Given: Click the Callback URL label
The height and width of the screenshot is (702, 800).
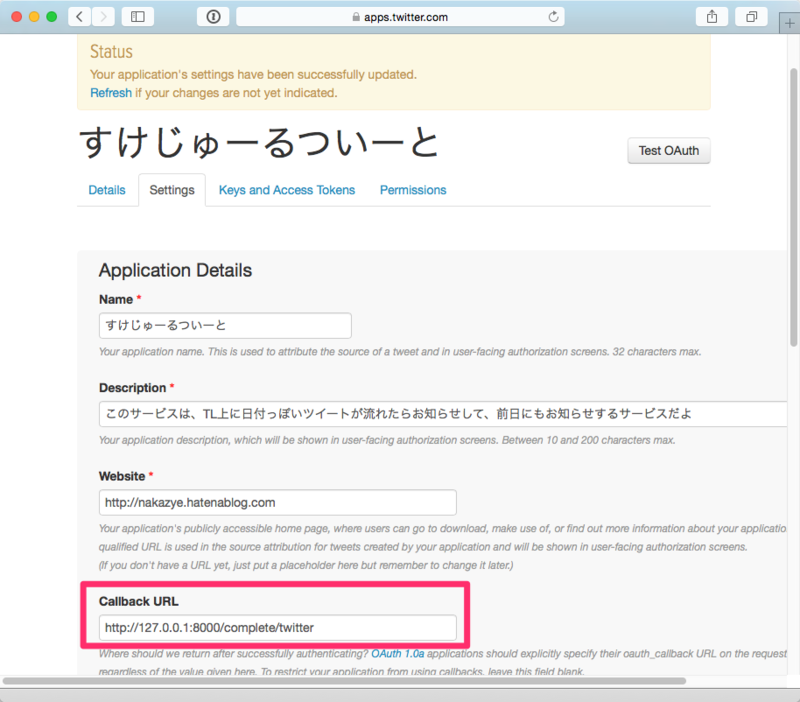Looking at the screenshot, I should click(138, 601).
